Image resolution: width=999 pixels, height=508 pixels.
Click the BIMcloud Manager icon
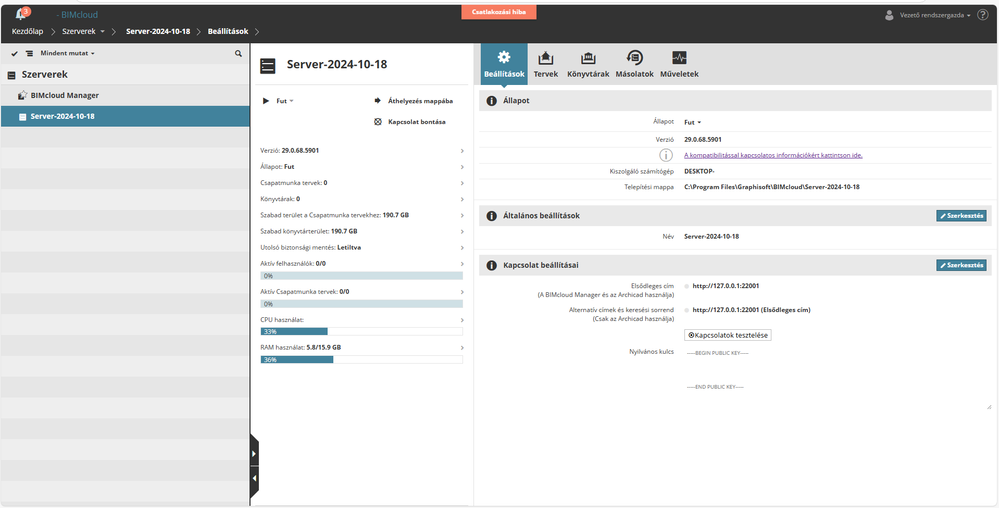(23, 95)
